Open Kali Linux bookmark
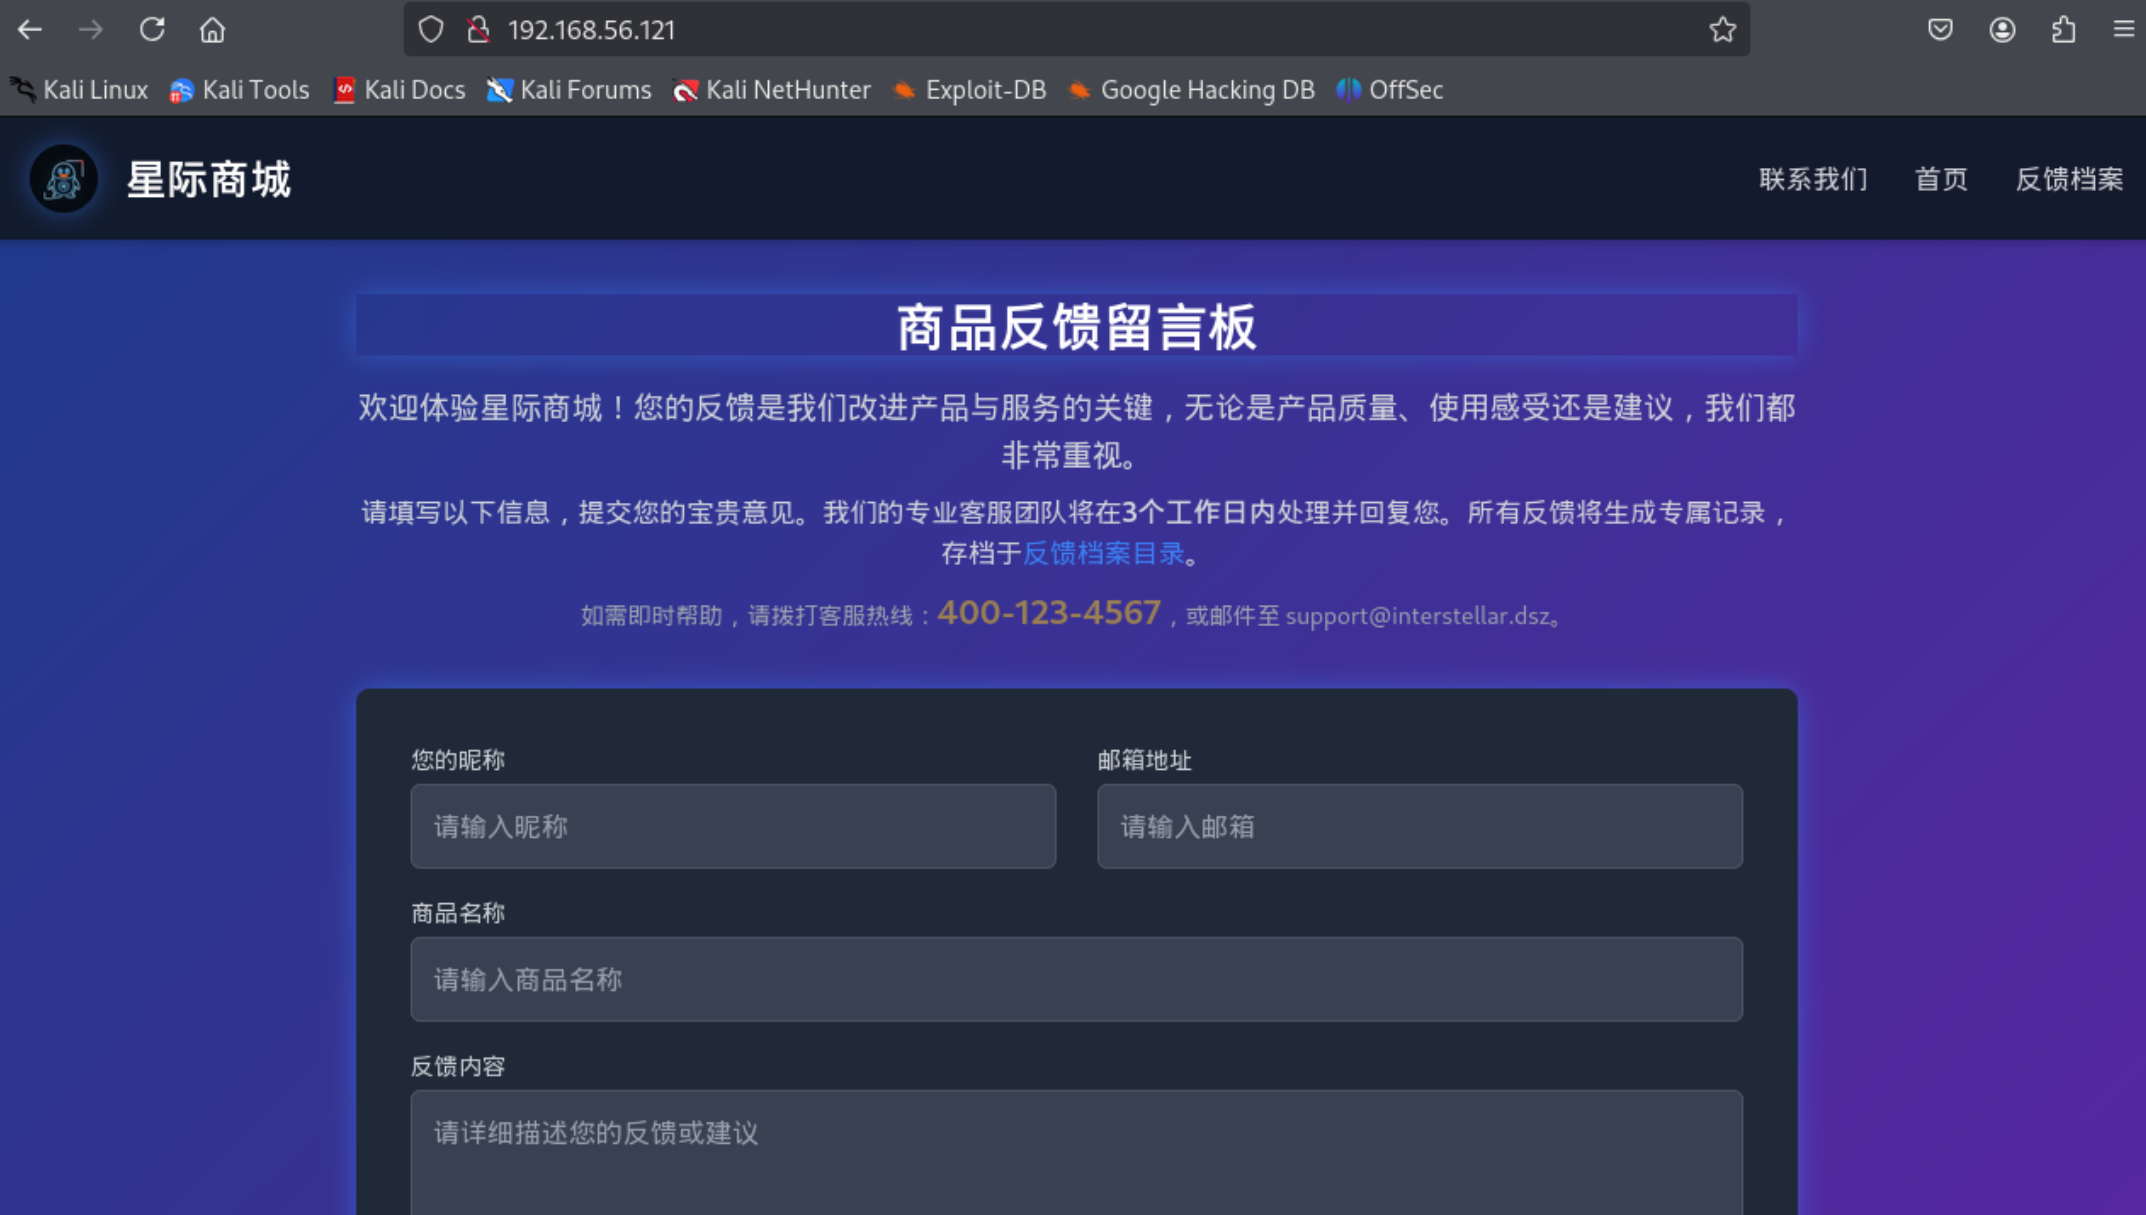This screenshot has height=1215, width=2146. pyautogui.click(x=79, y=90)
